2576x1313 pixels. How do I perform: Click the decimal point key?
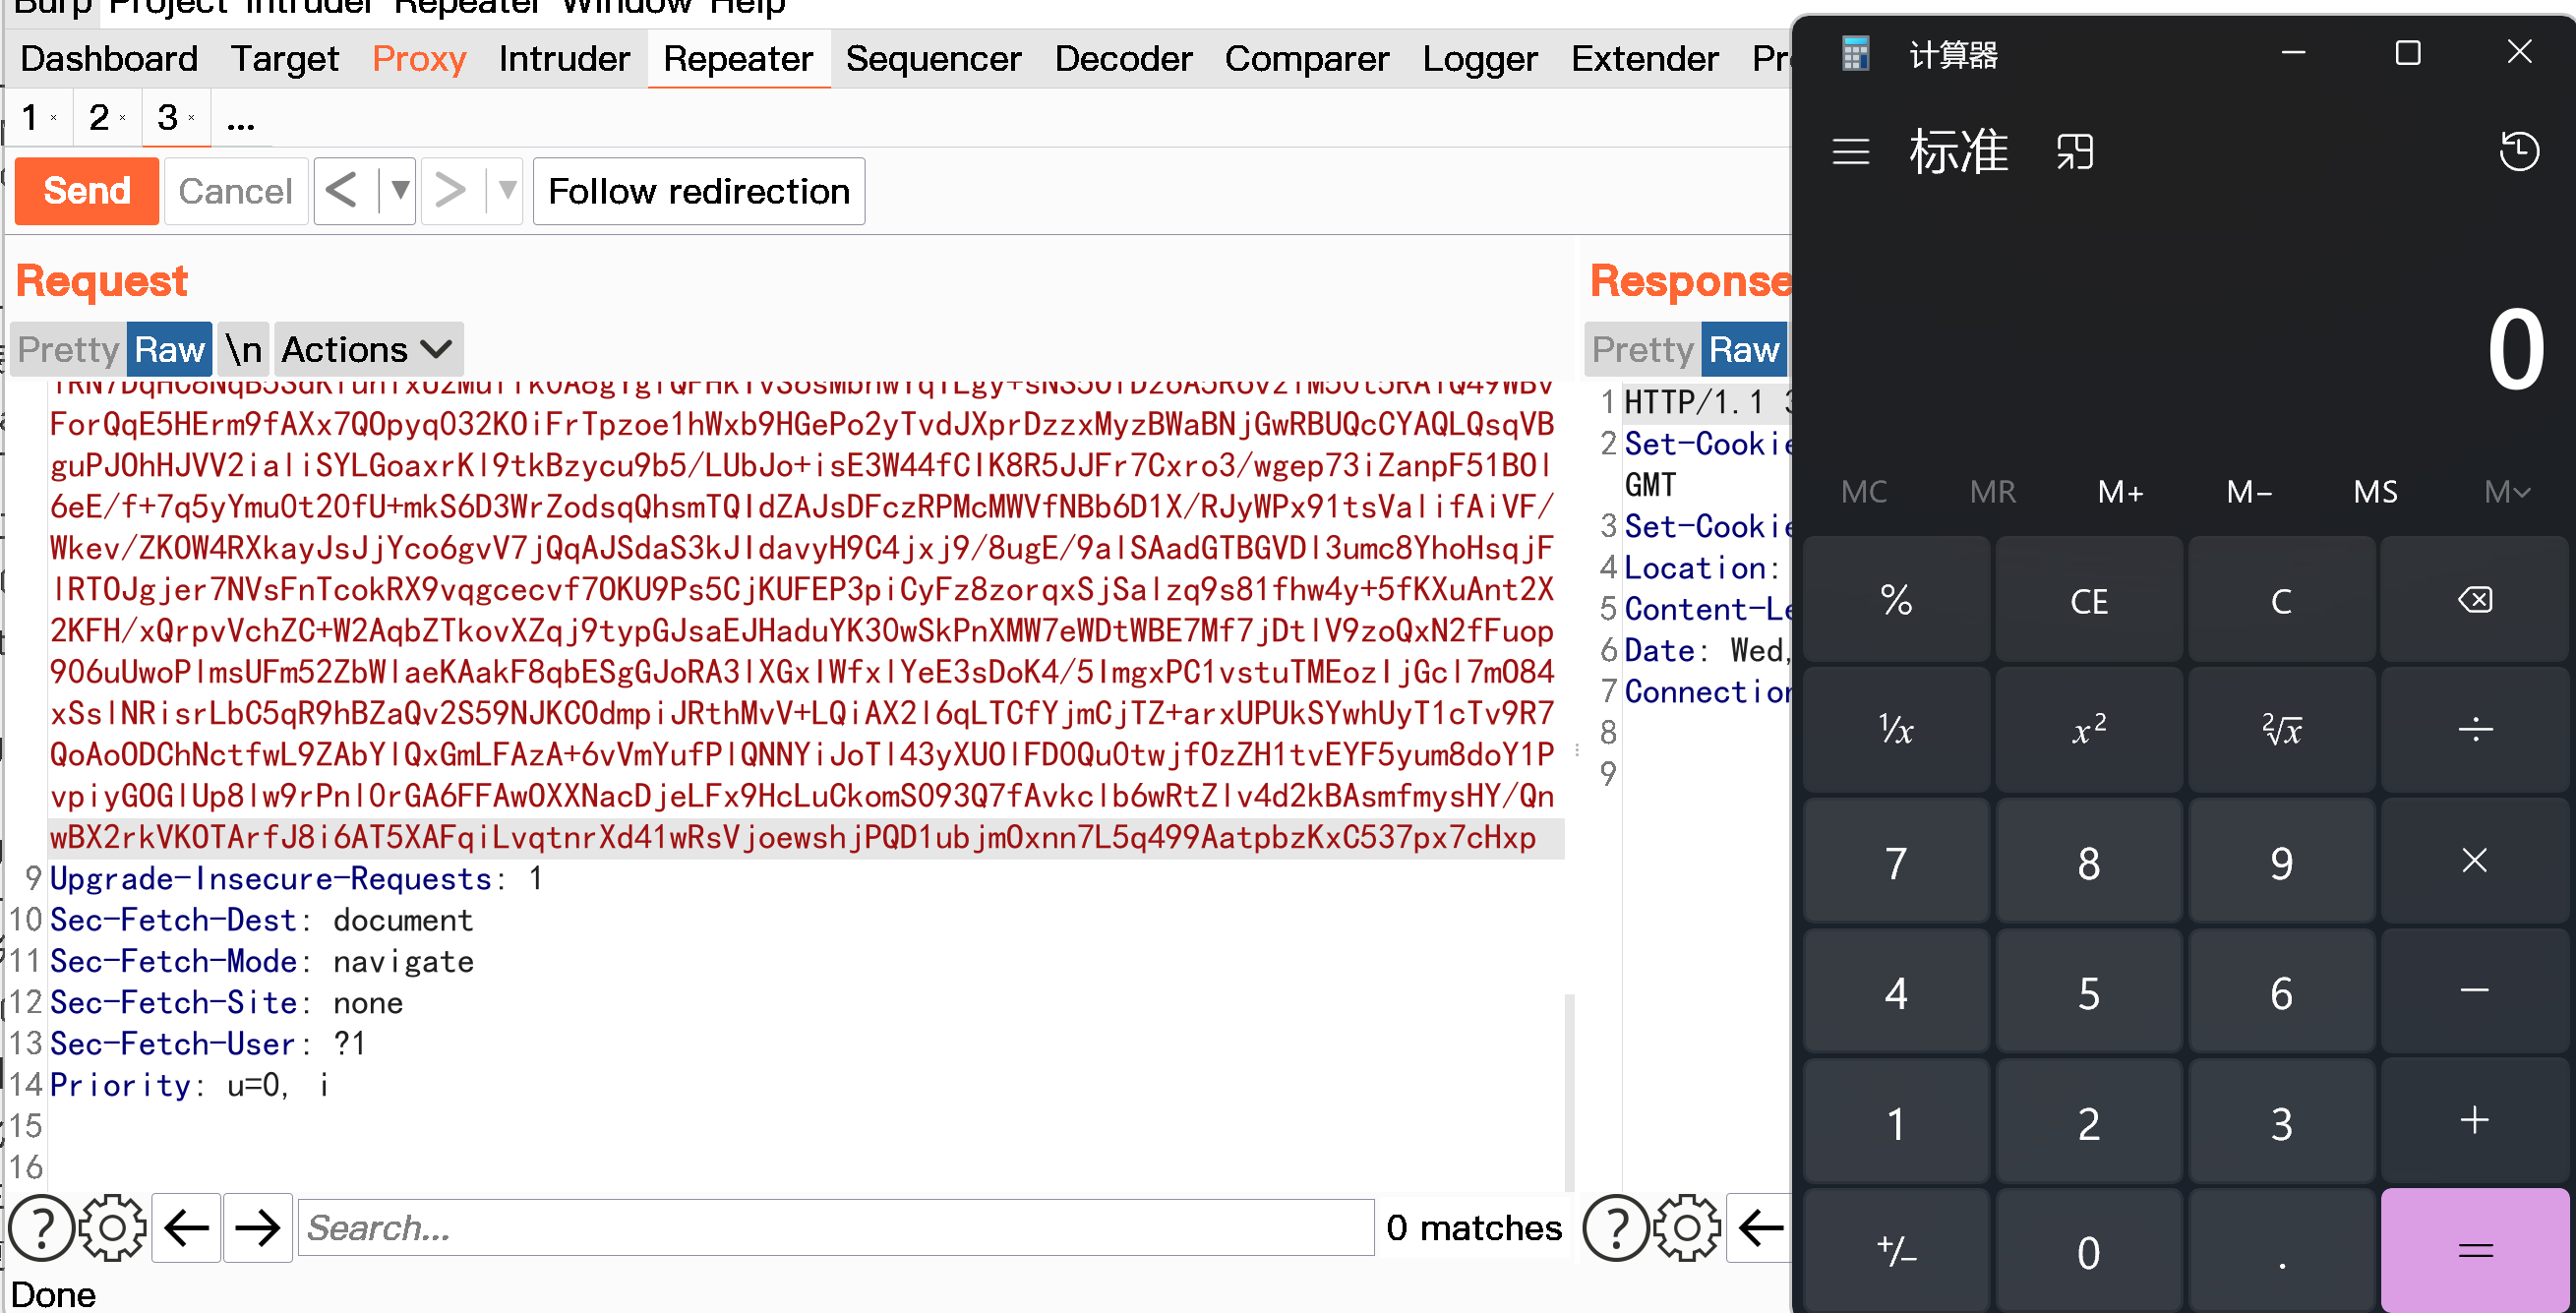coord(2280,1250)
